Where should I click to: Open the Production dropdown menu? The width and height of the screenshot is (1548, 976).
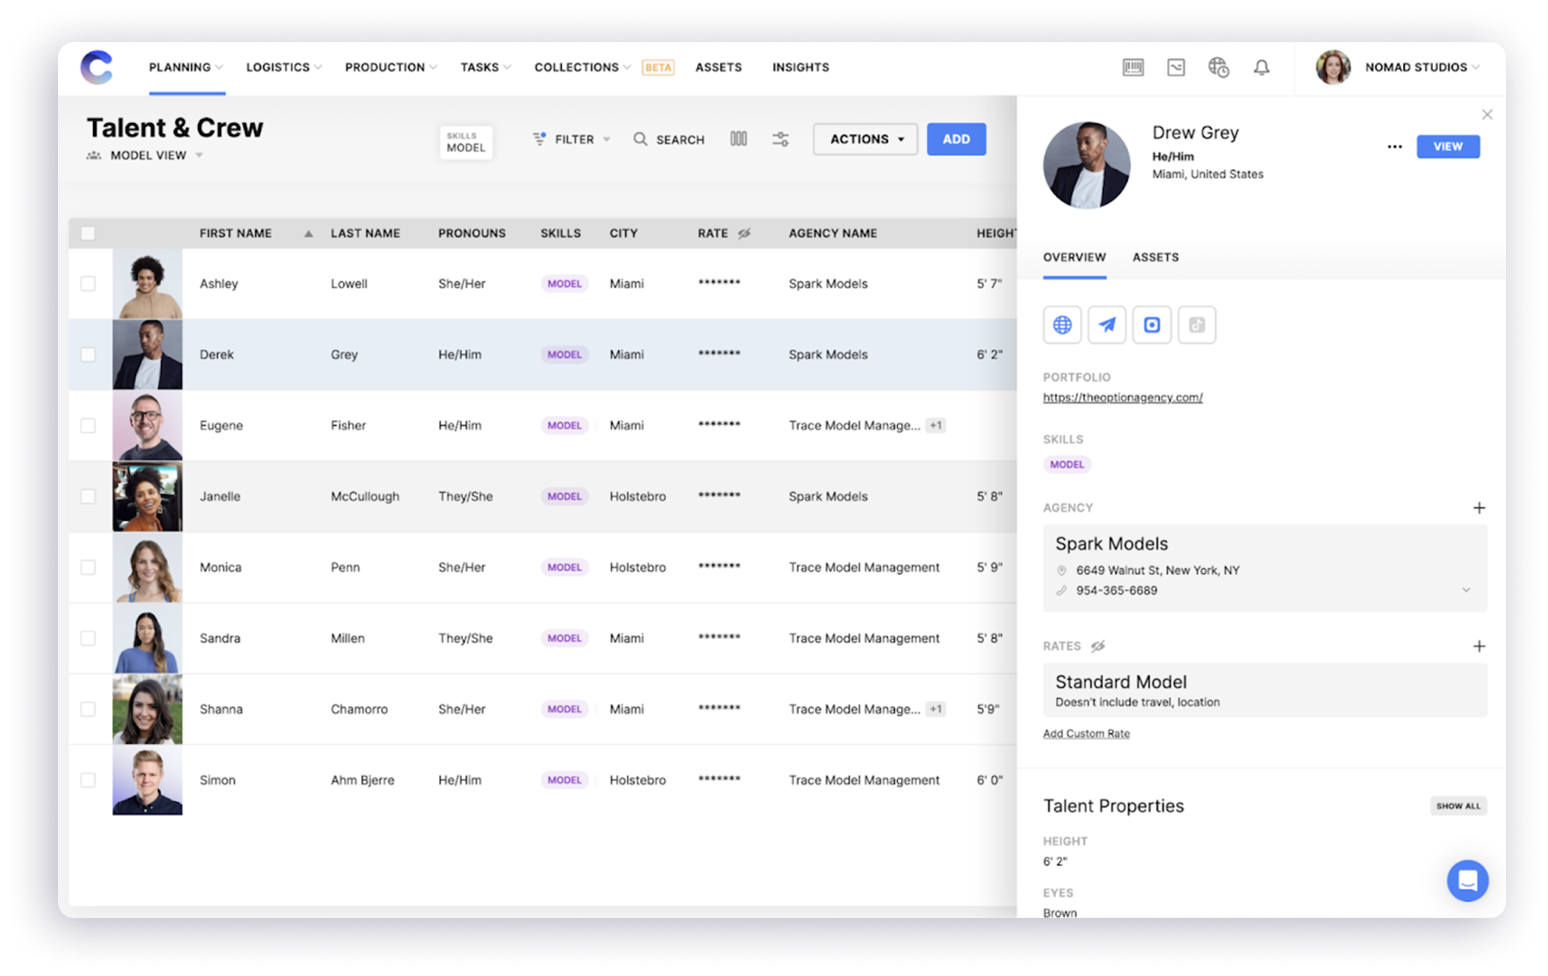coord(391,67)
